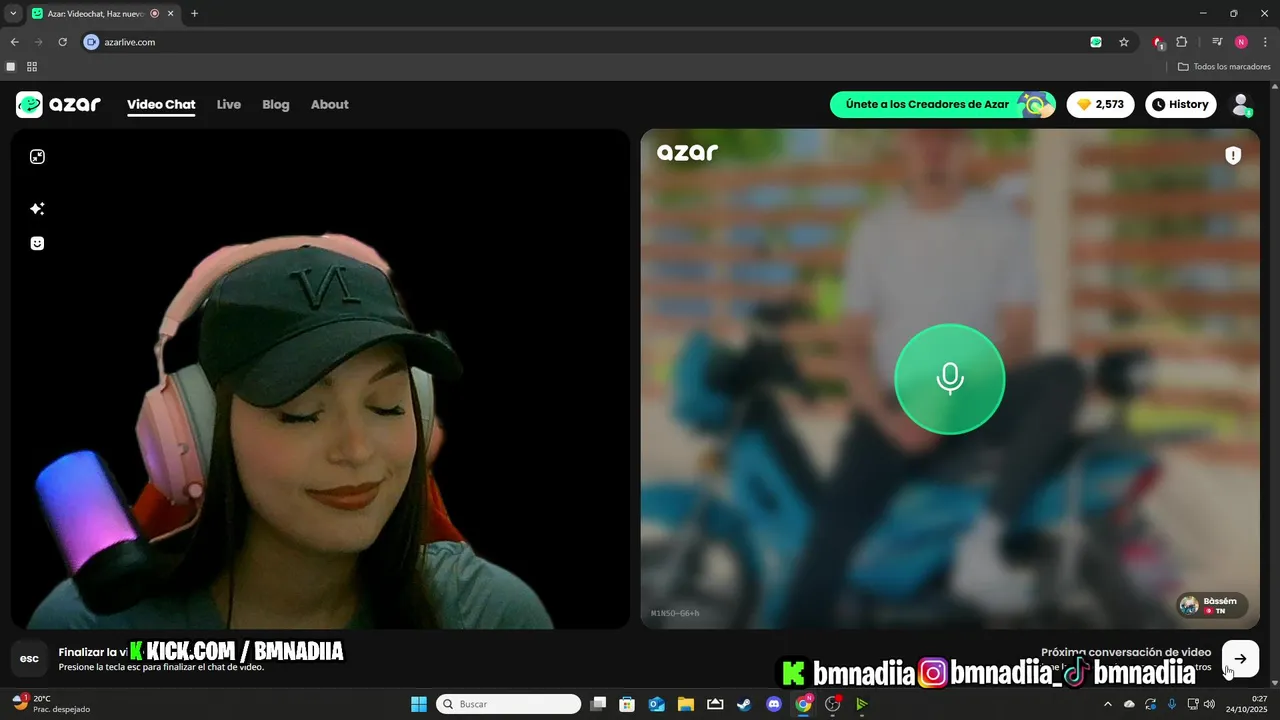
Task: Open the sparkle effects icon
Action: [37, 209]
